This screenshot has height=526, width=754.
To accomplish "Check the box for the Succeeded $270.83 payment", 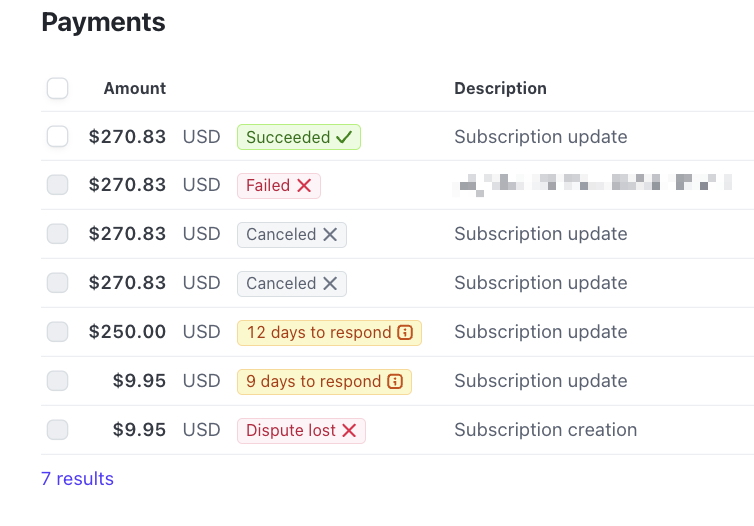I will click(57, 137).
